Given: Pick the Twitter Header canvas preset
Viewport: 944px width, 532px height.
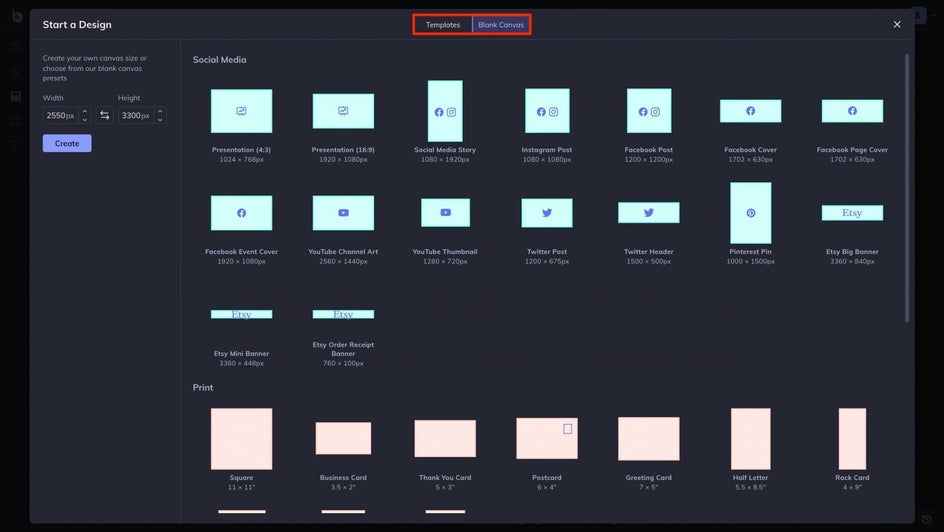Looking at the screenshot, I should [x=648, y=212].
